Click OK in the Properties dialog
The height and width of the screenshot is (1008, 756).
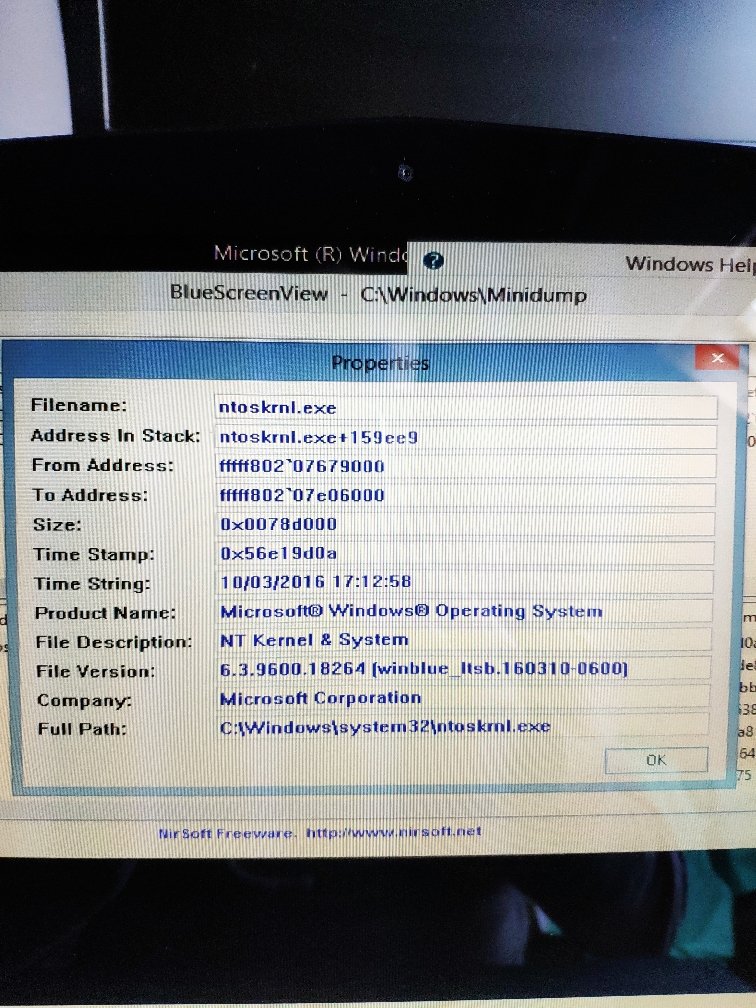point(656,760)
